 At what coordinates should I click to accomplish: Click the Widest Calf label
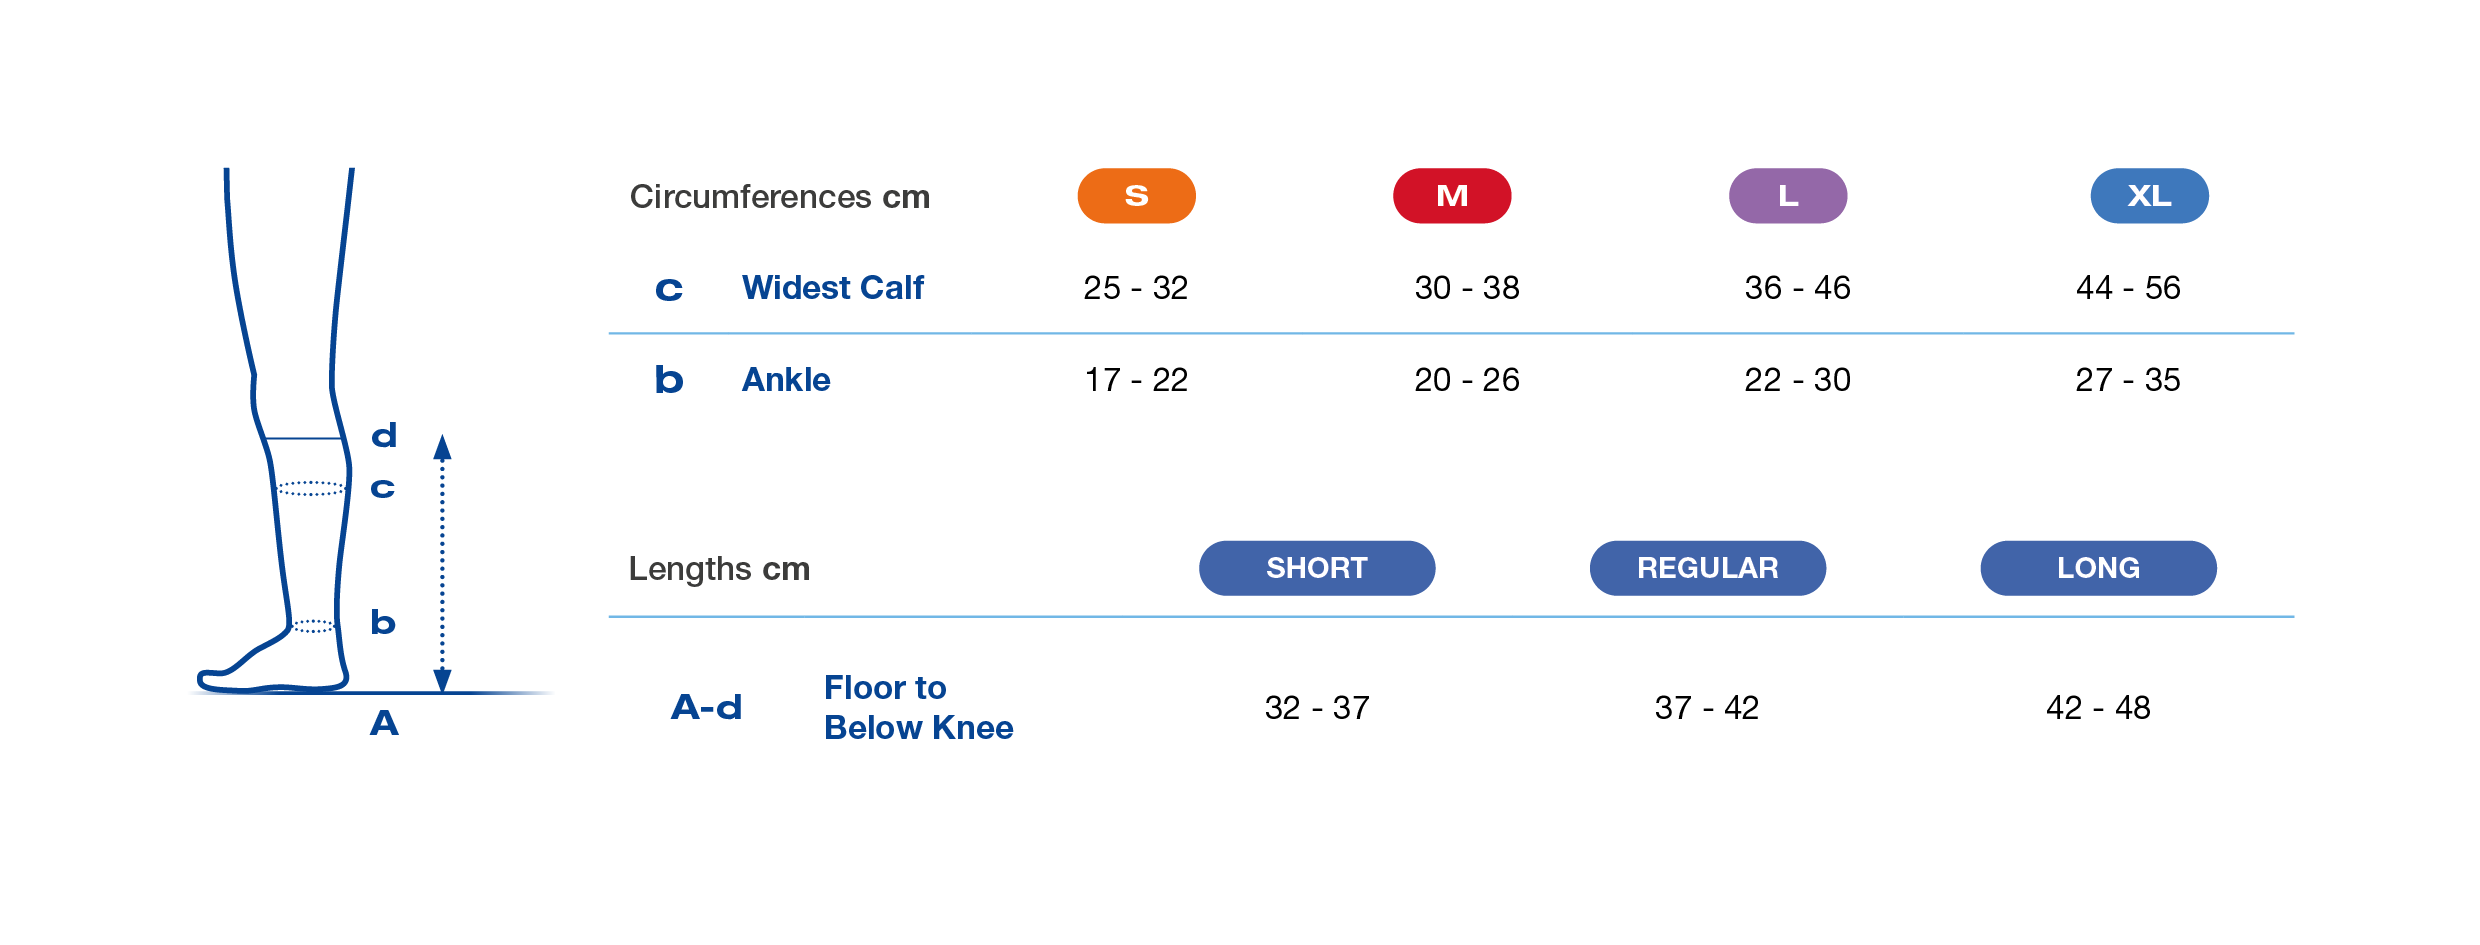pyautogui.click(x=832, y=288)
